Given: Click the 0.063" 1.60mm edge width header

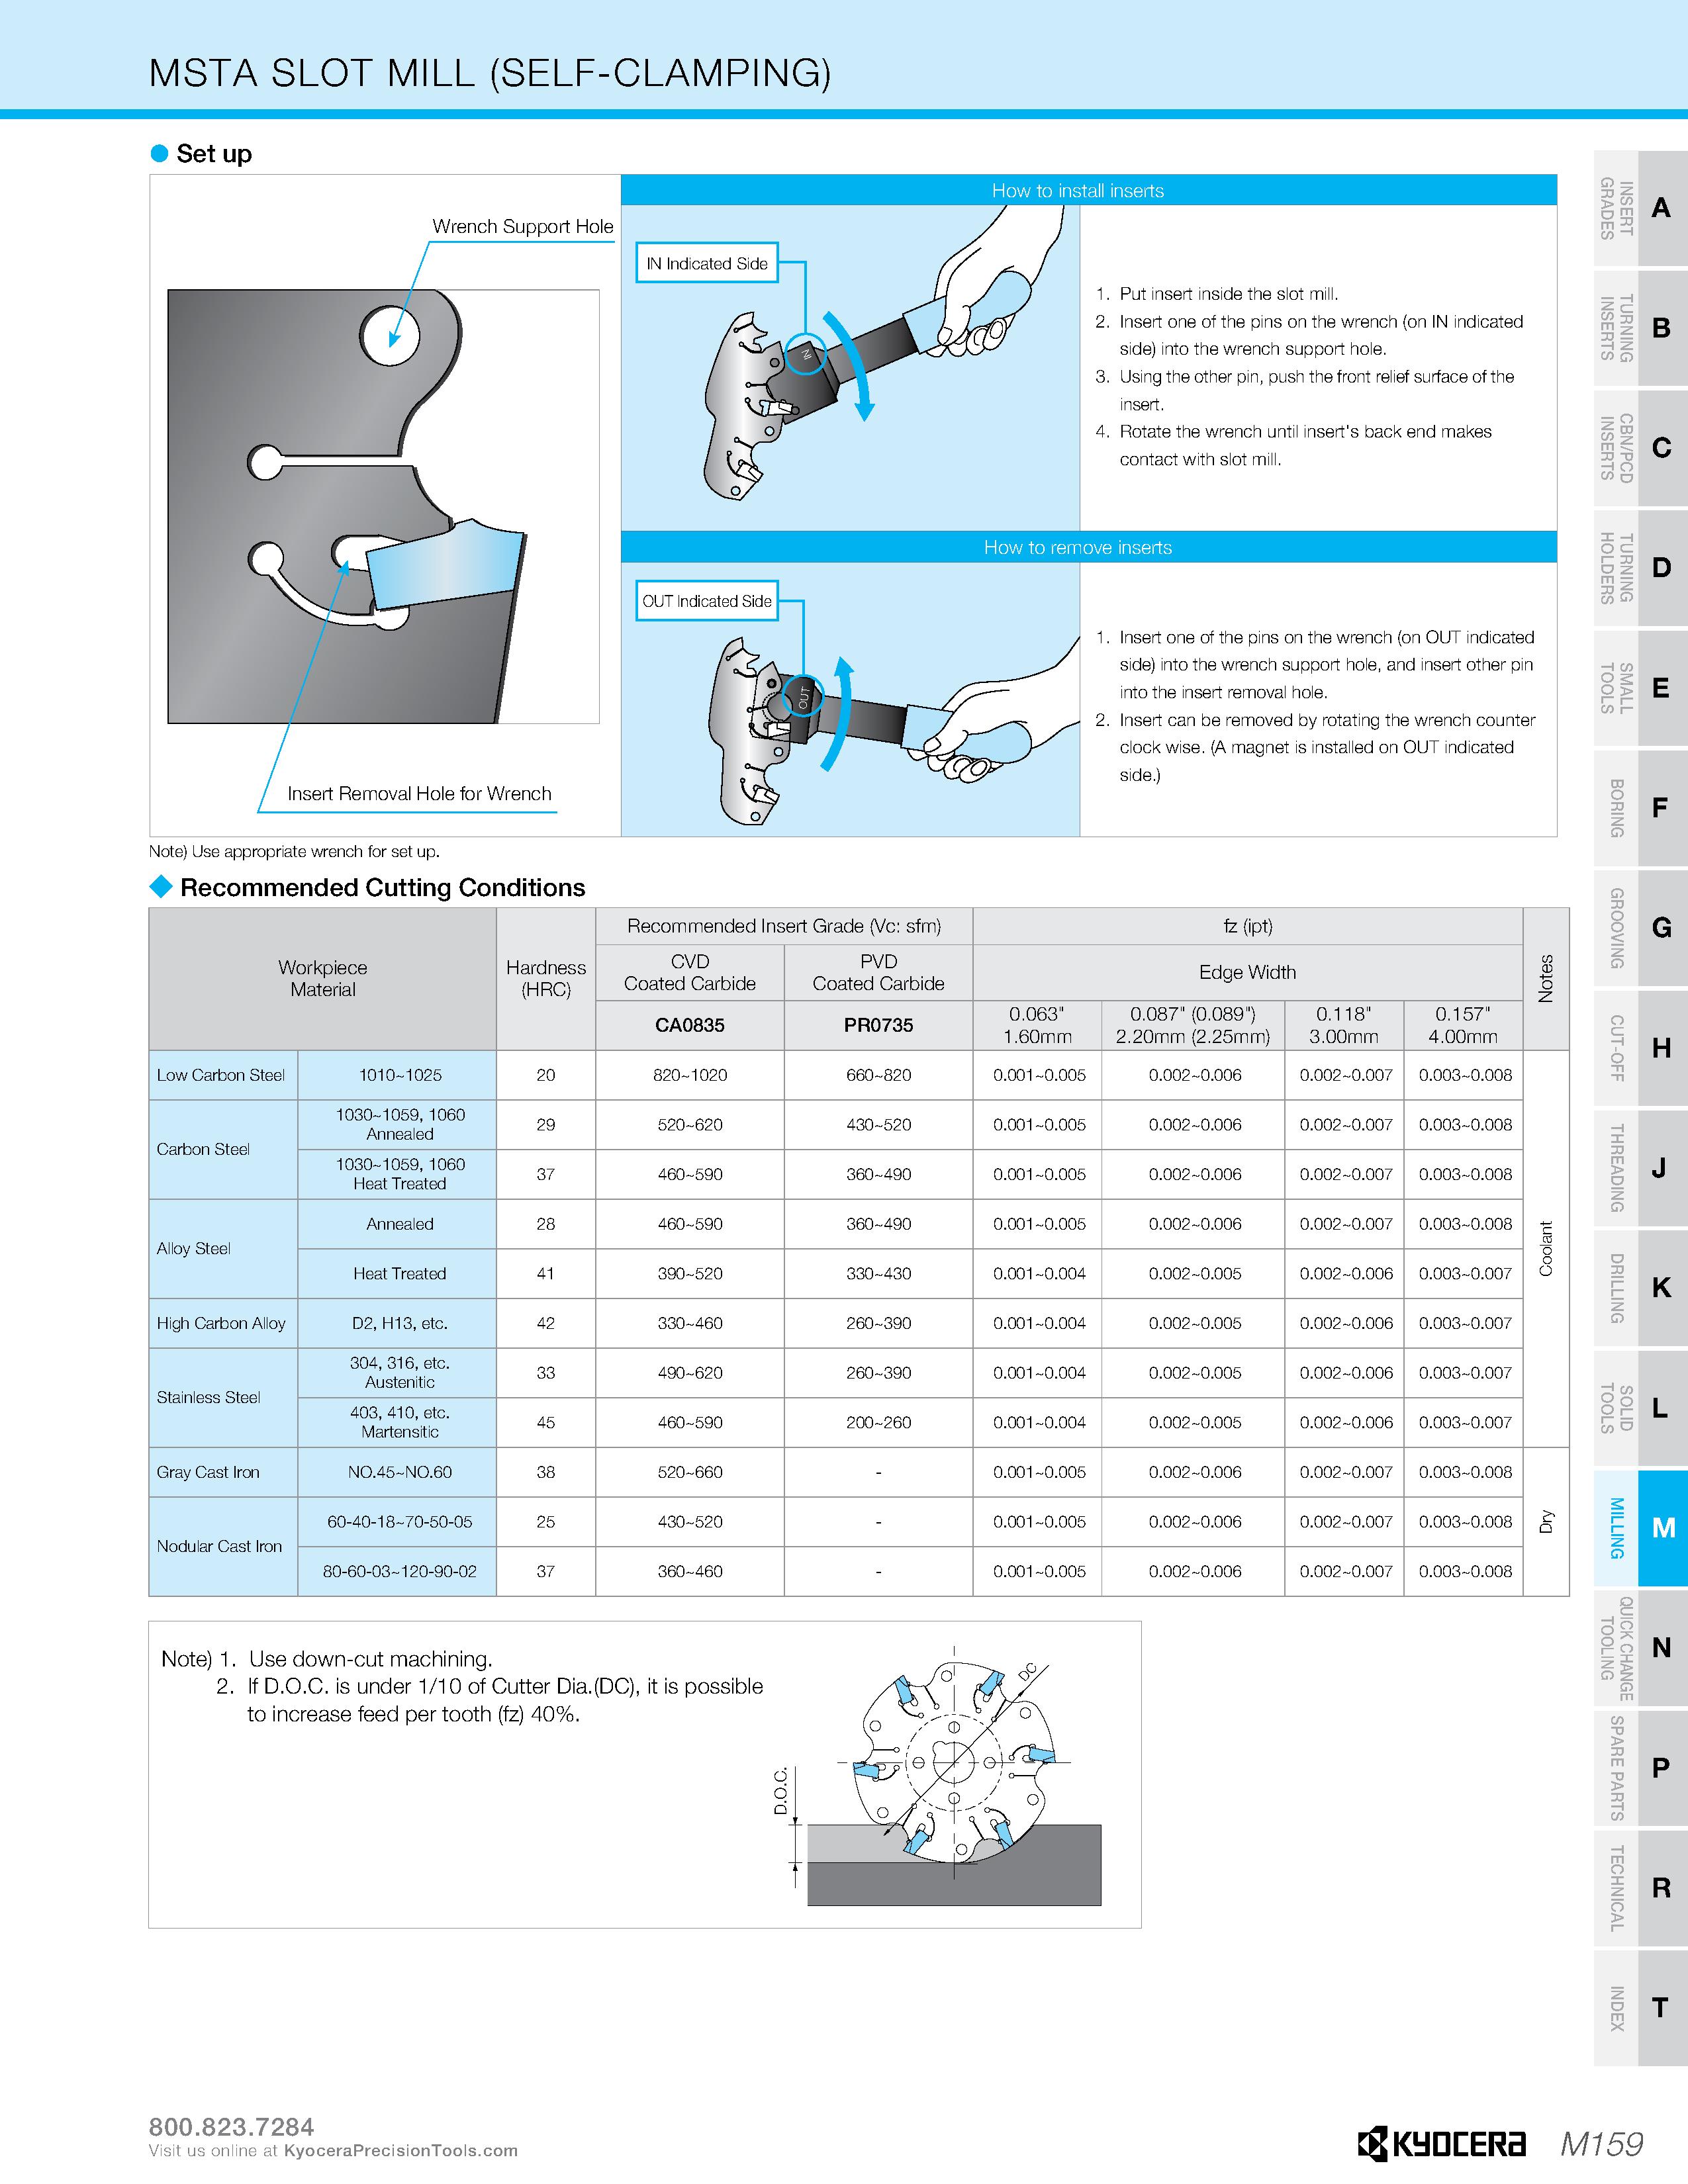Looking at the screenshot, I should point(1037,1025).
